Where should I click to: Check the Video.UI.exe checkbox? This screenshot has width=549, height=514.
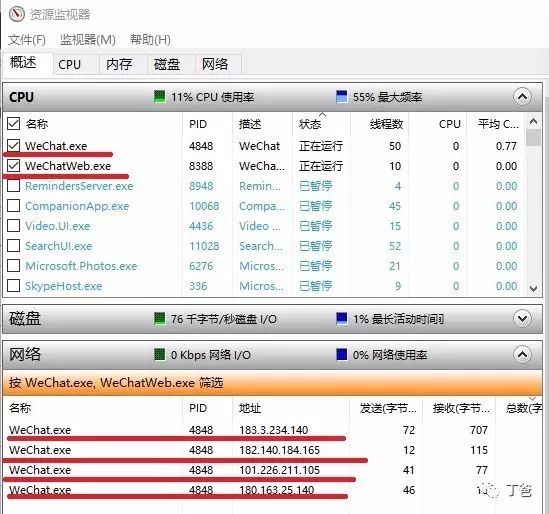(13, 226)
